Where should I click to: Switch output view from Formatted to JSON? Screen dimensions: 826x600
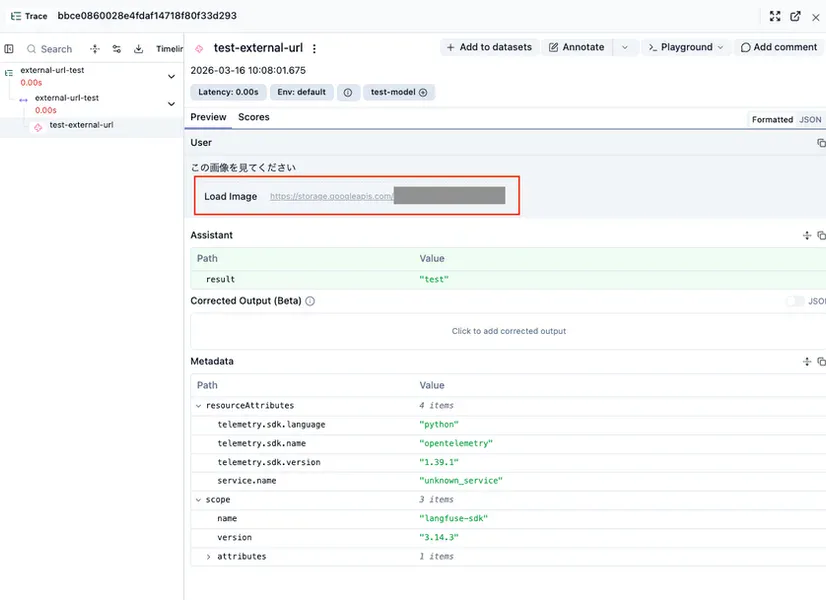pos(811,119)
